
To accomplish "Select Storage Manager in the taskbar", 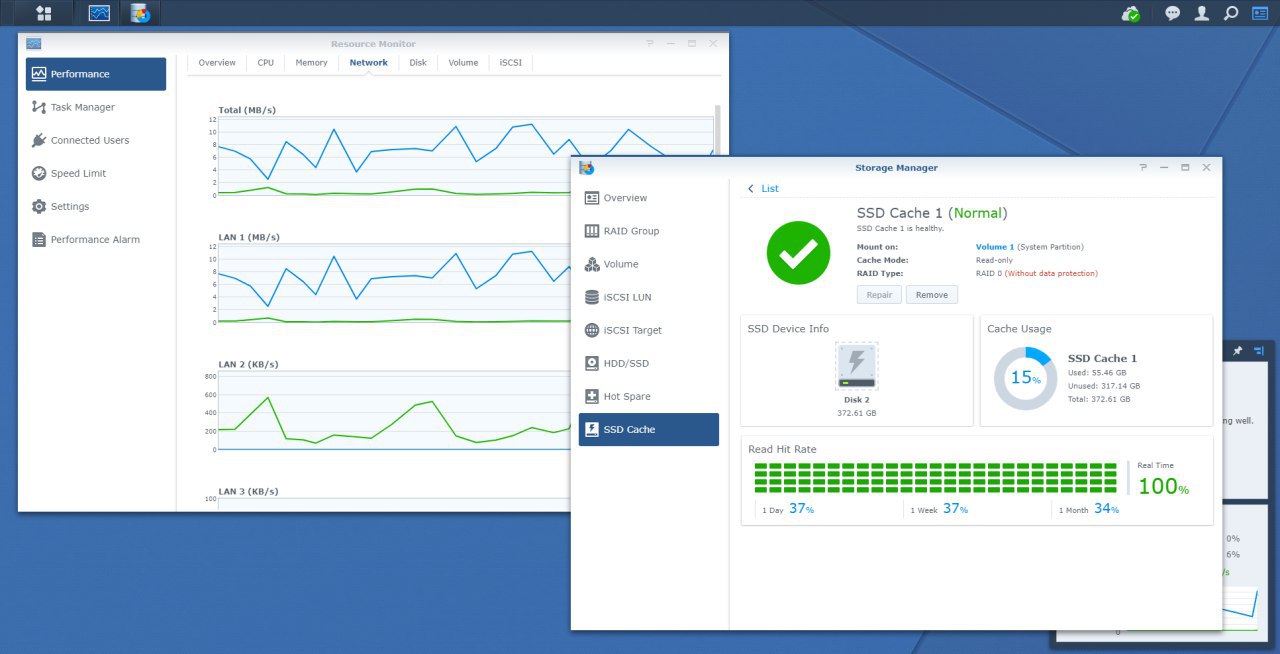I will [140, 13].
